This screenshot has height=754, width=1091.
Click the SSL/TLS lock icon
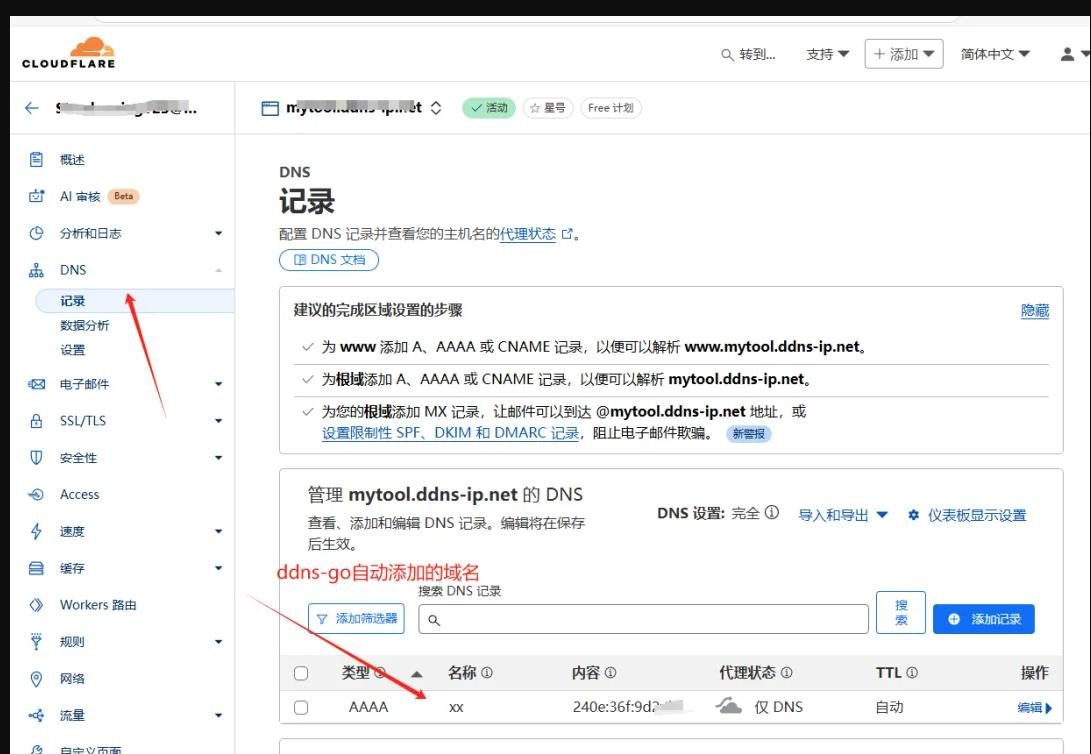36,421
